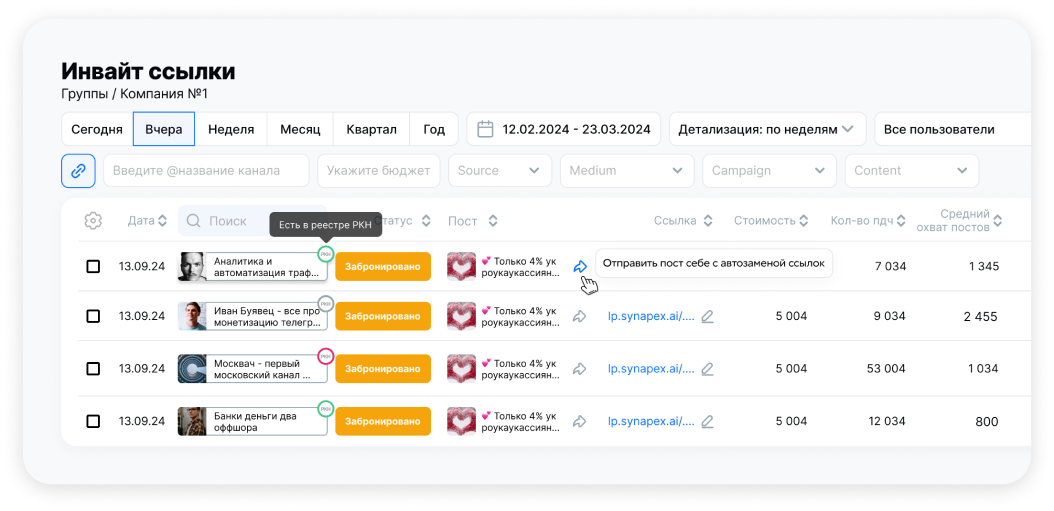
Task: Switch to the Неделя period tab
Action: click(x=232, y=129)
